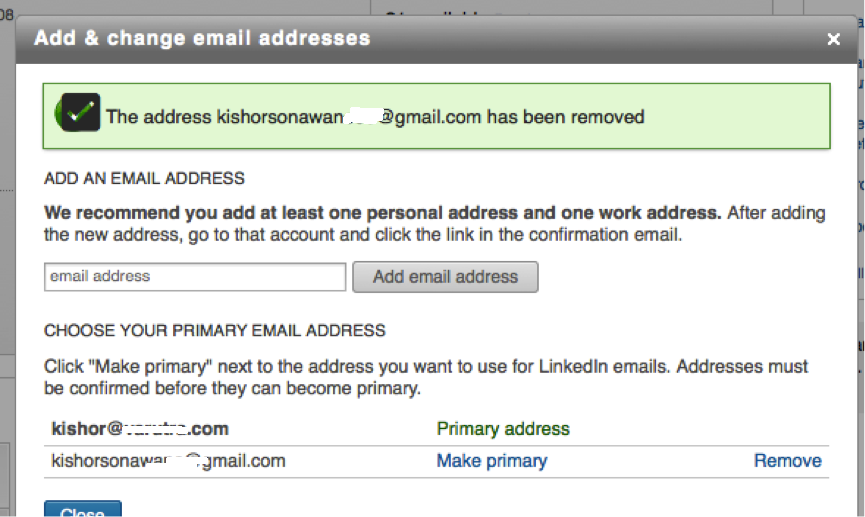Click the Add & change email addresses title
Screen dimensions: 865x517
(x=202, y=38)
